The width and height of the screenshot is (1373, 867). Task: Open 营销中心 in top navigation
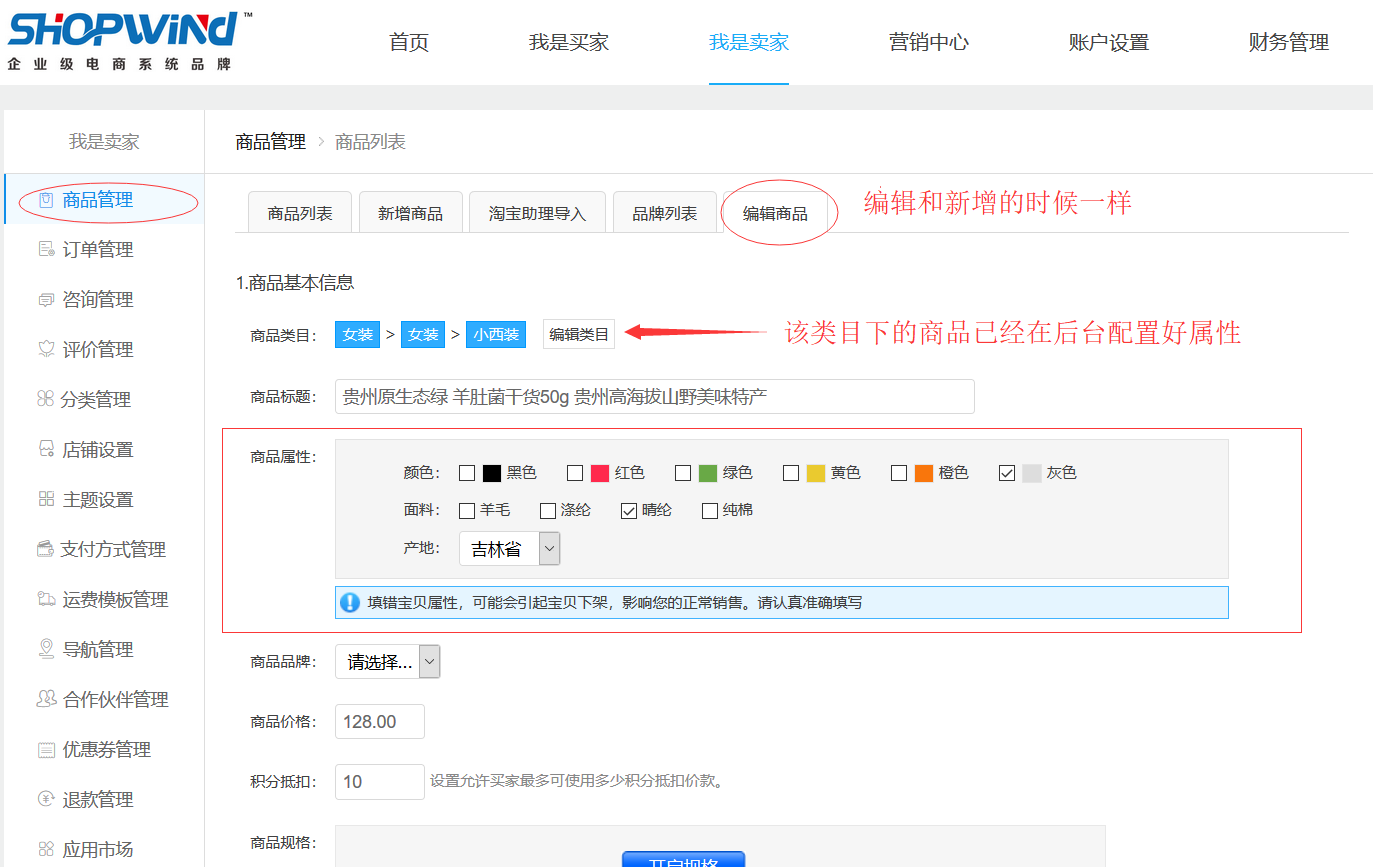pos(929,42)
